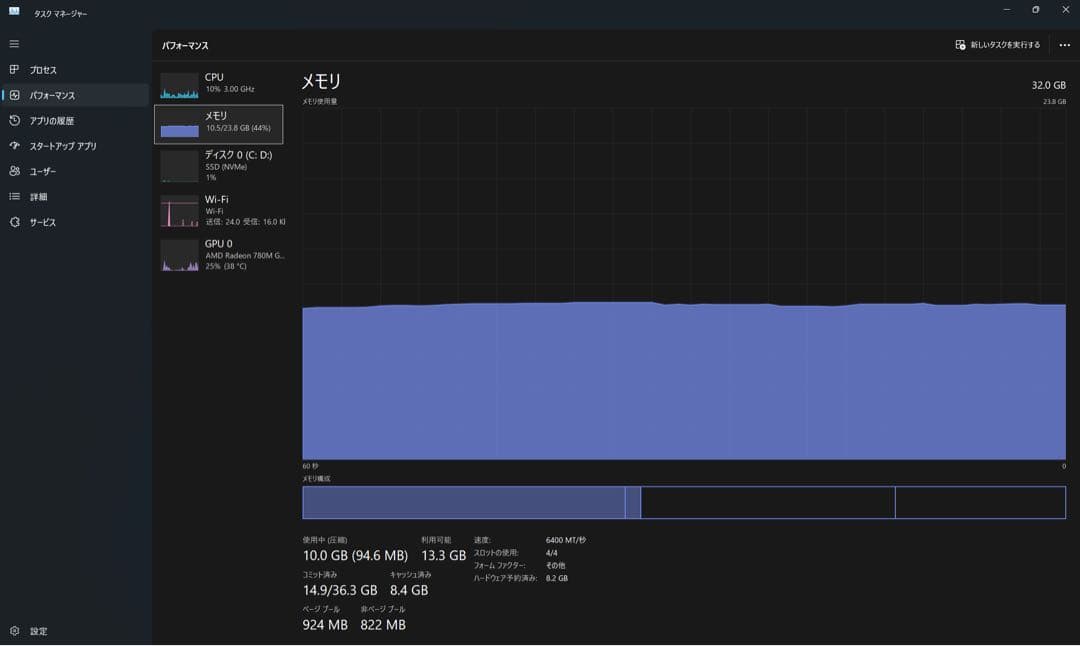Image resolution: width=1080 pixels, height=646 pixels.
Task: Select the メモリ performance item
Action: 219,124
